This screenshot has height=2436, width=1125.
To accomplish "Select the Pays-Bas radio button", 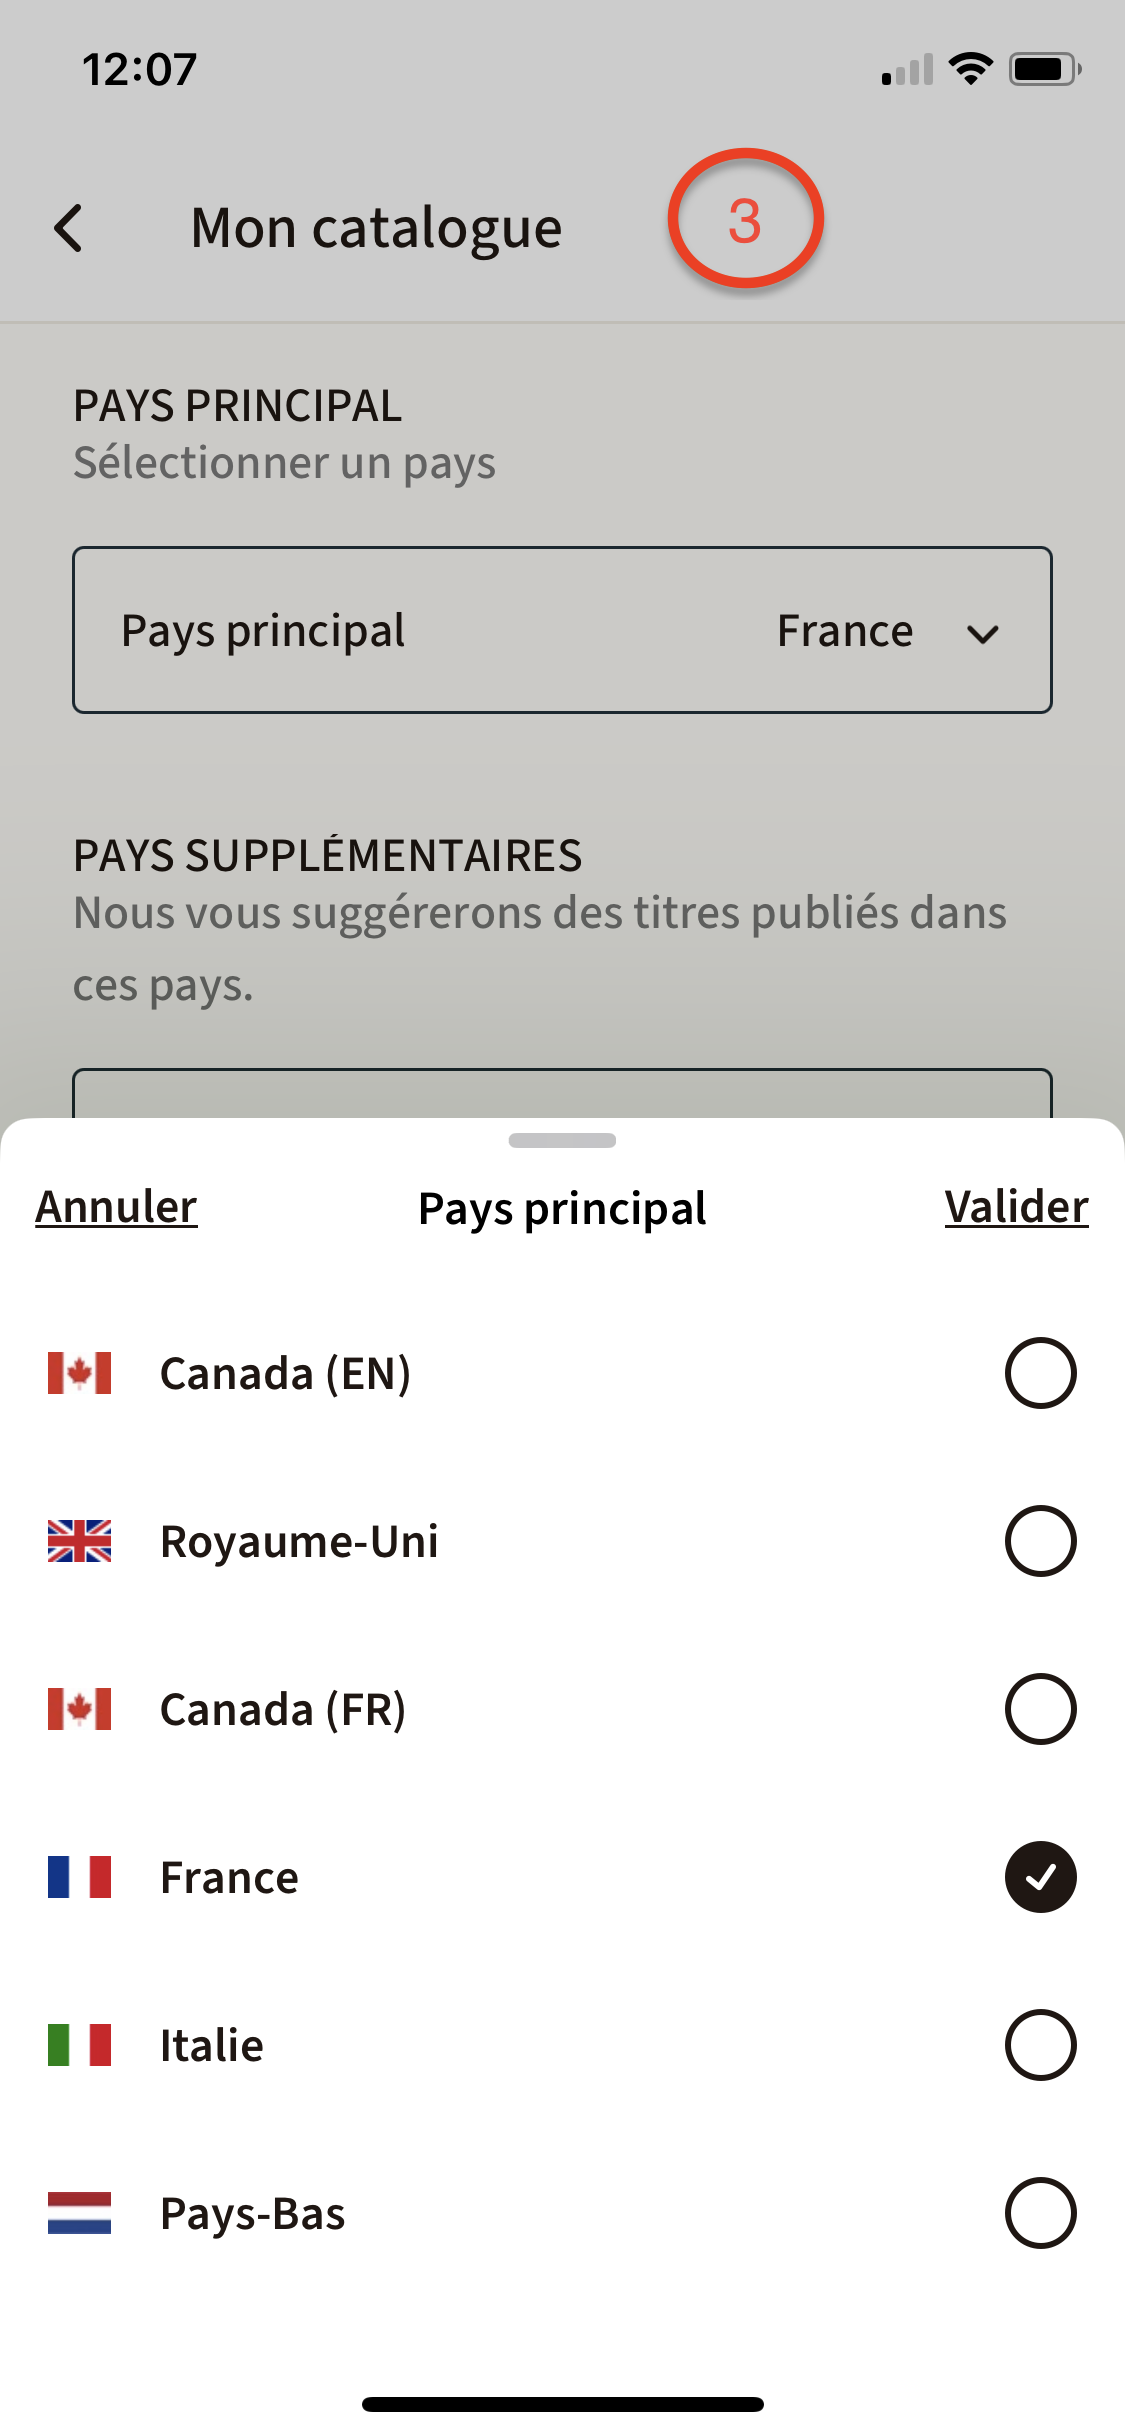I will tap(1041, 2213).
